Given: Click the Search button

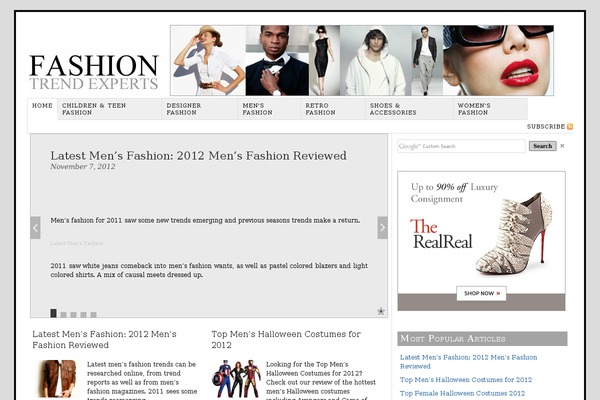Looking at the screenshot, I should pos(543,146).
